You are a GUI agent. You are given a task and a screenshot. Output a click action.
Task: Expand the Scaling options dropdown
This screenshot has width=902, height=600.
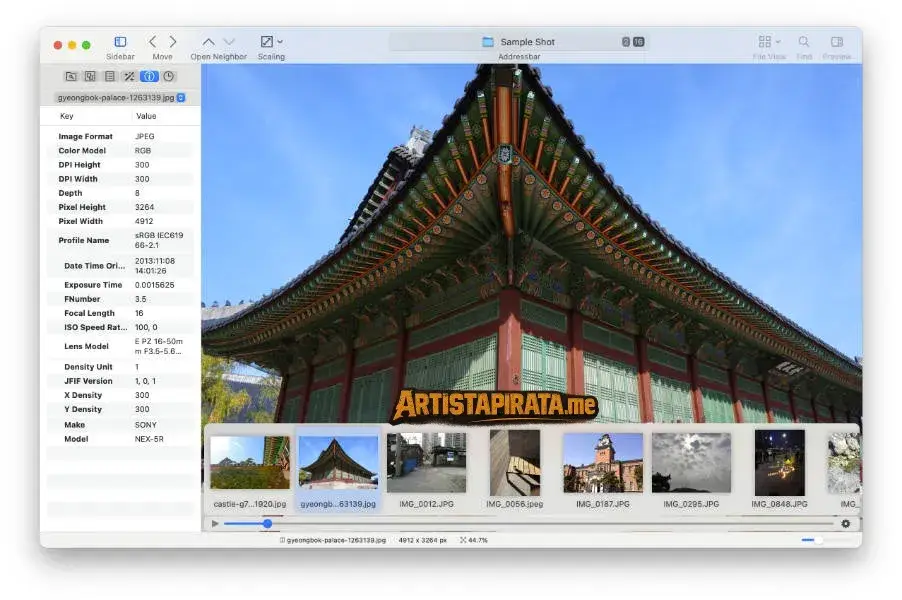[x=279, y=41]
